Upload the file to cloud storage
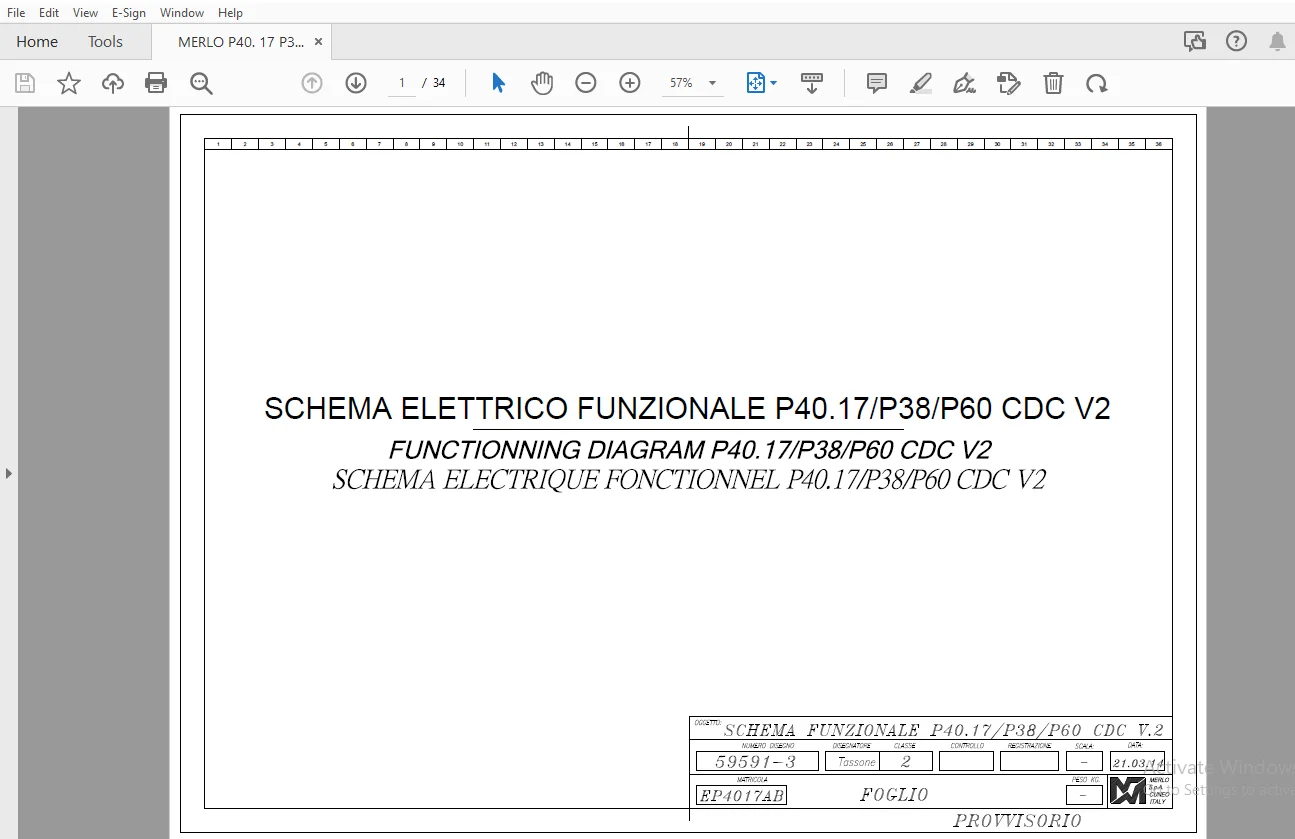 (113, 83)
